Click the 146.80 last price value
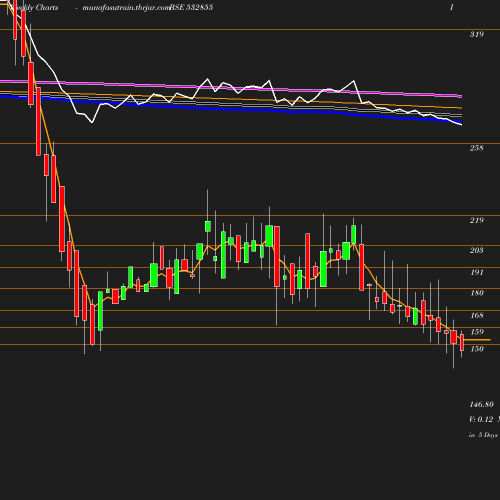This screenshot has height=500, width=500. 481,404
